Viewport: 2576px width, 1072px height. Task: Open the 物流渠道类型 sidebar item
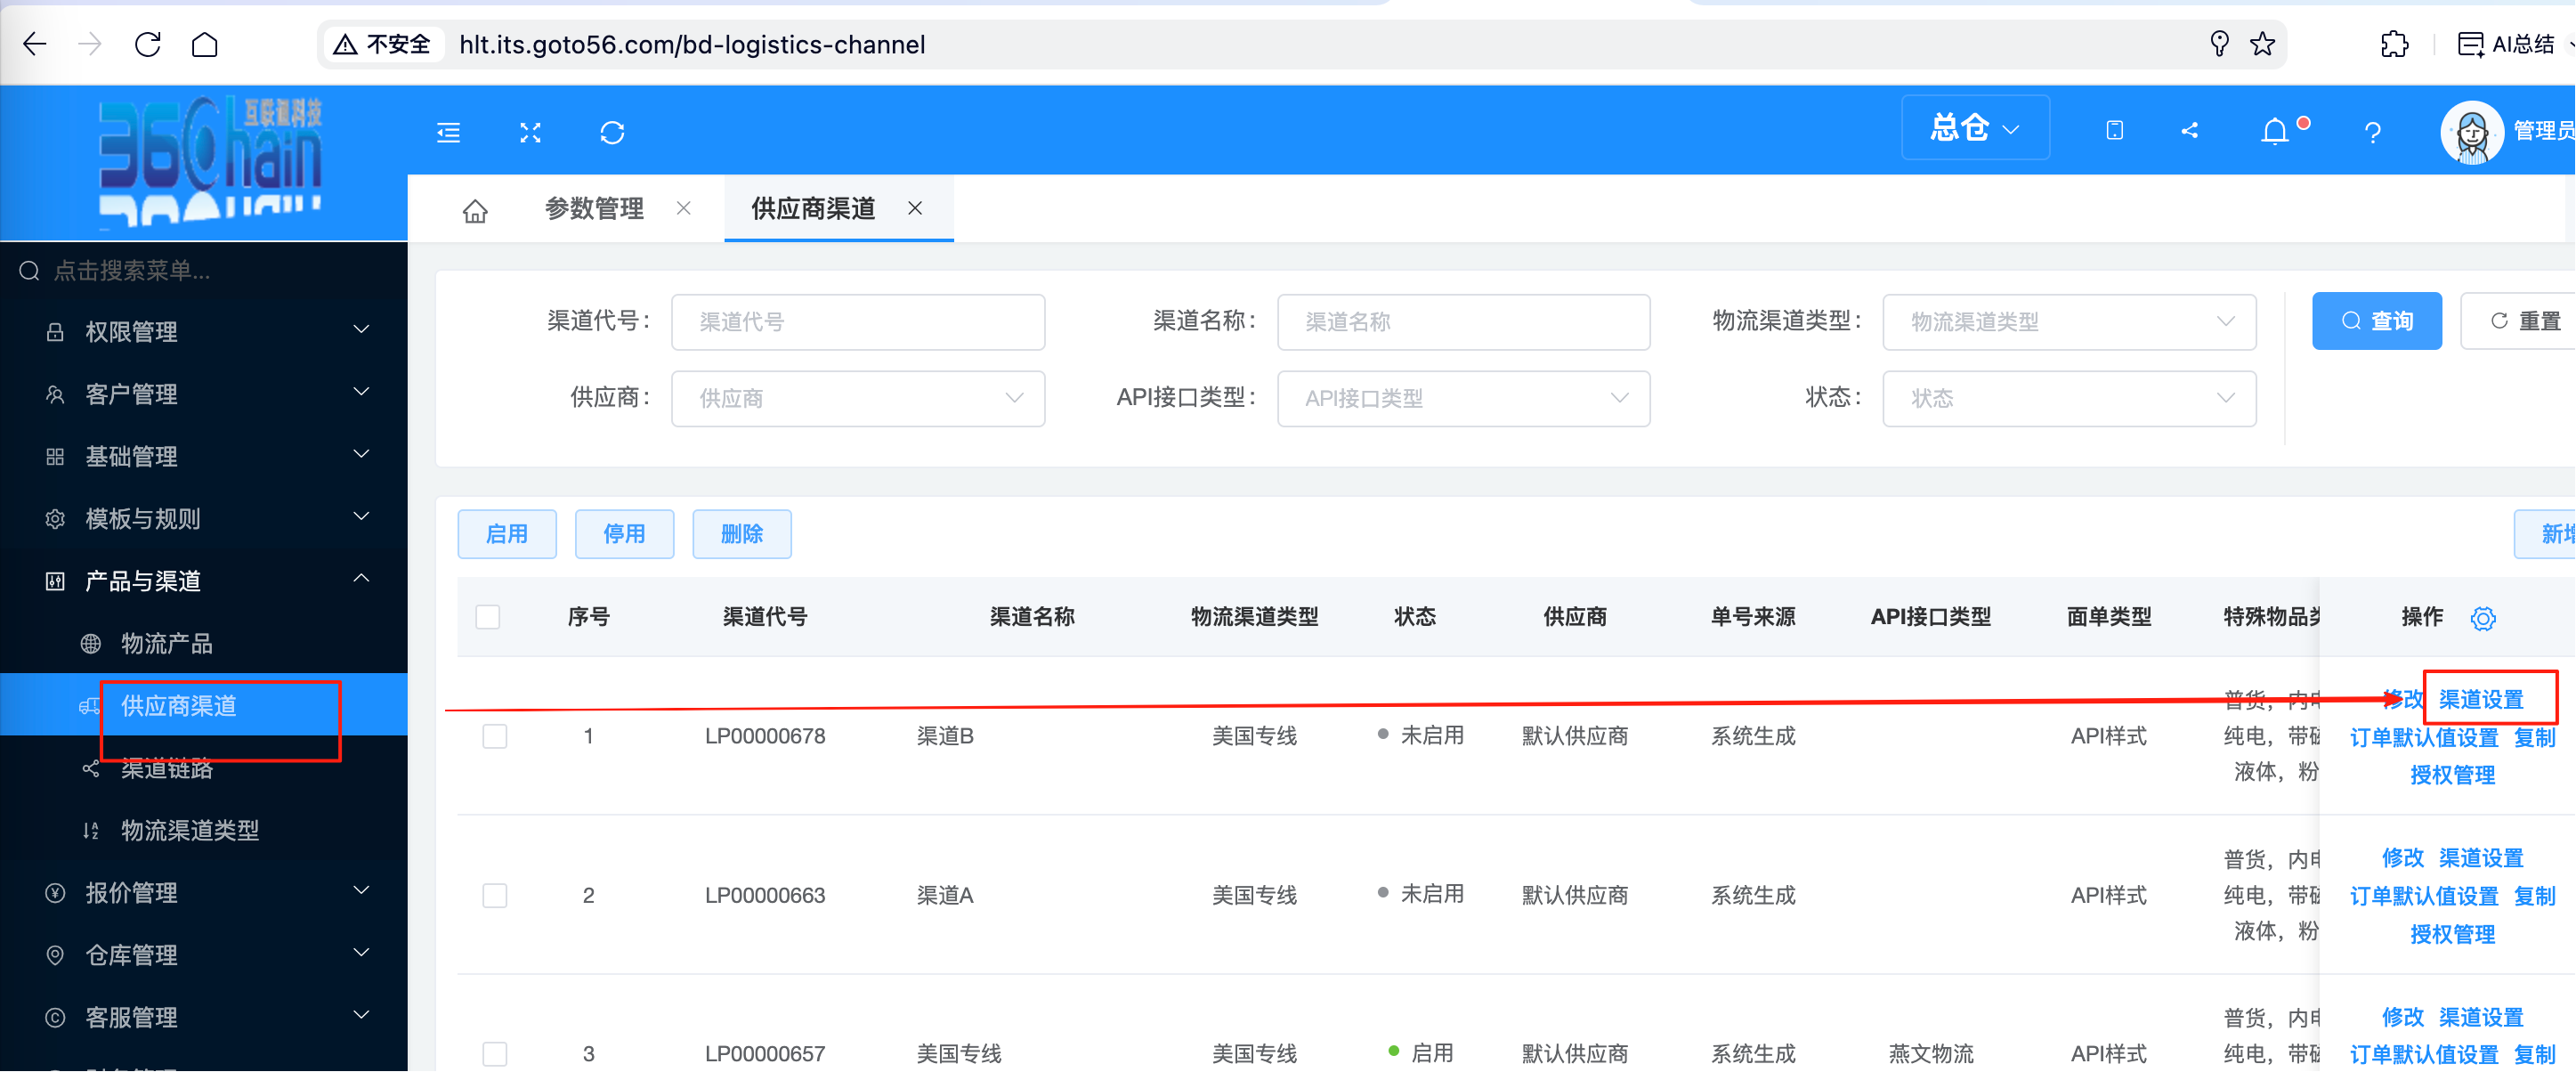click(x=204, y=830)
